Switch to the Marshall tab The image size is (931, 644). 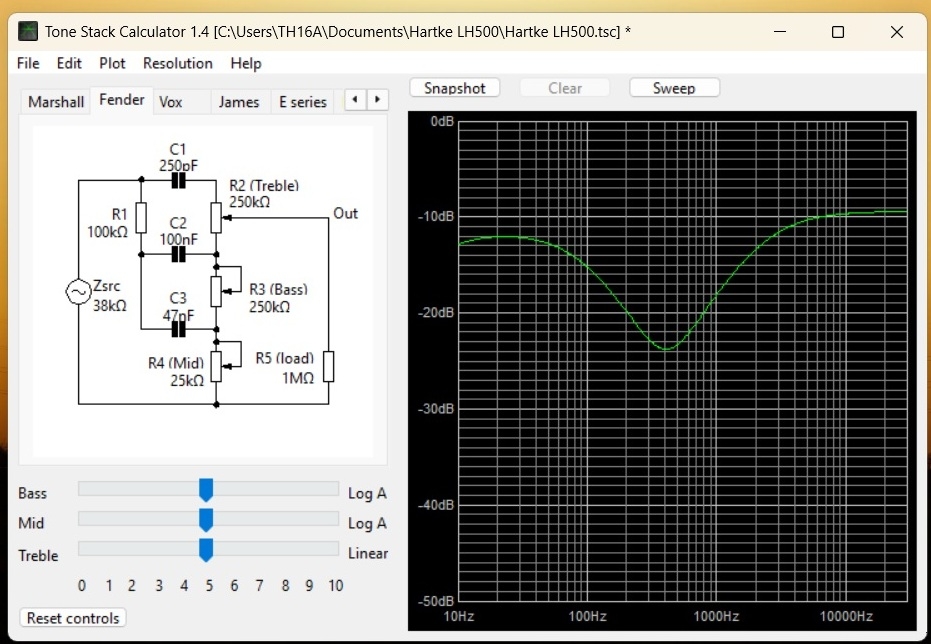(x=56, y=101)
